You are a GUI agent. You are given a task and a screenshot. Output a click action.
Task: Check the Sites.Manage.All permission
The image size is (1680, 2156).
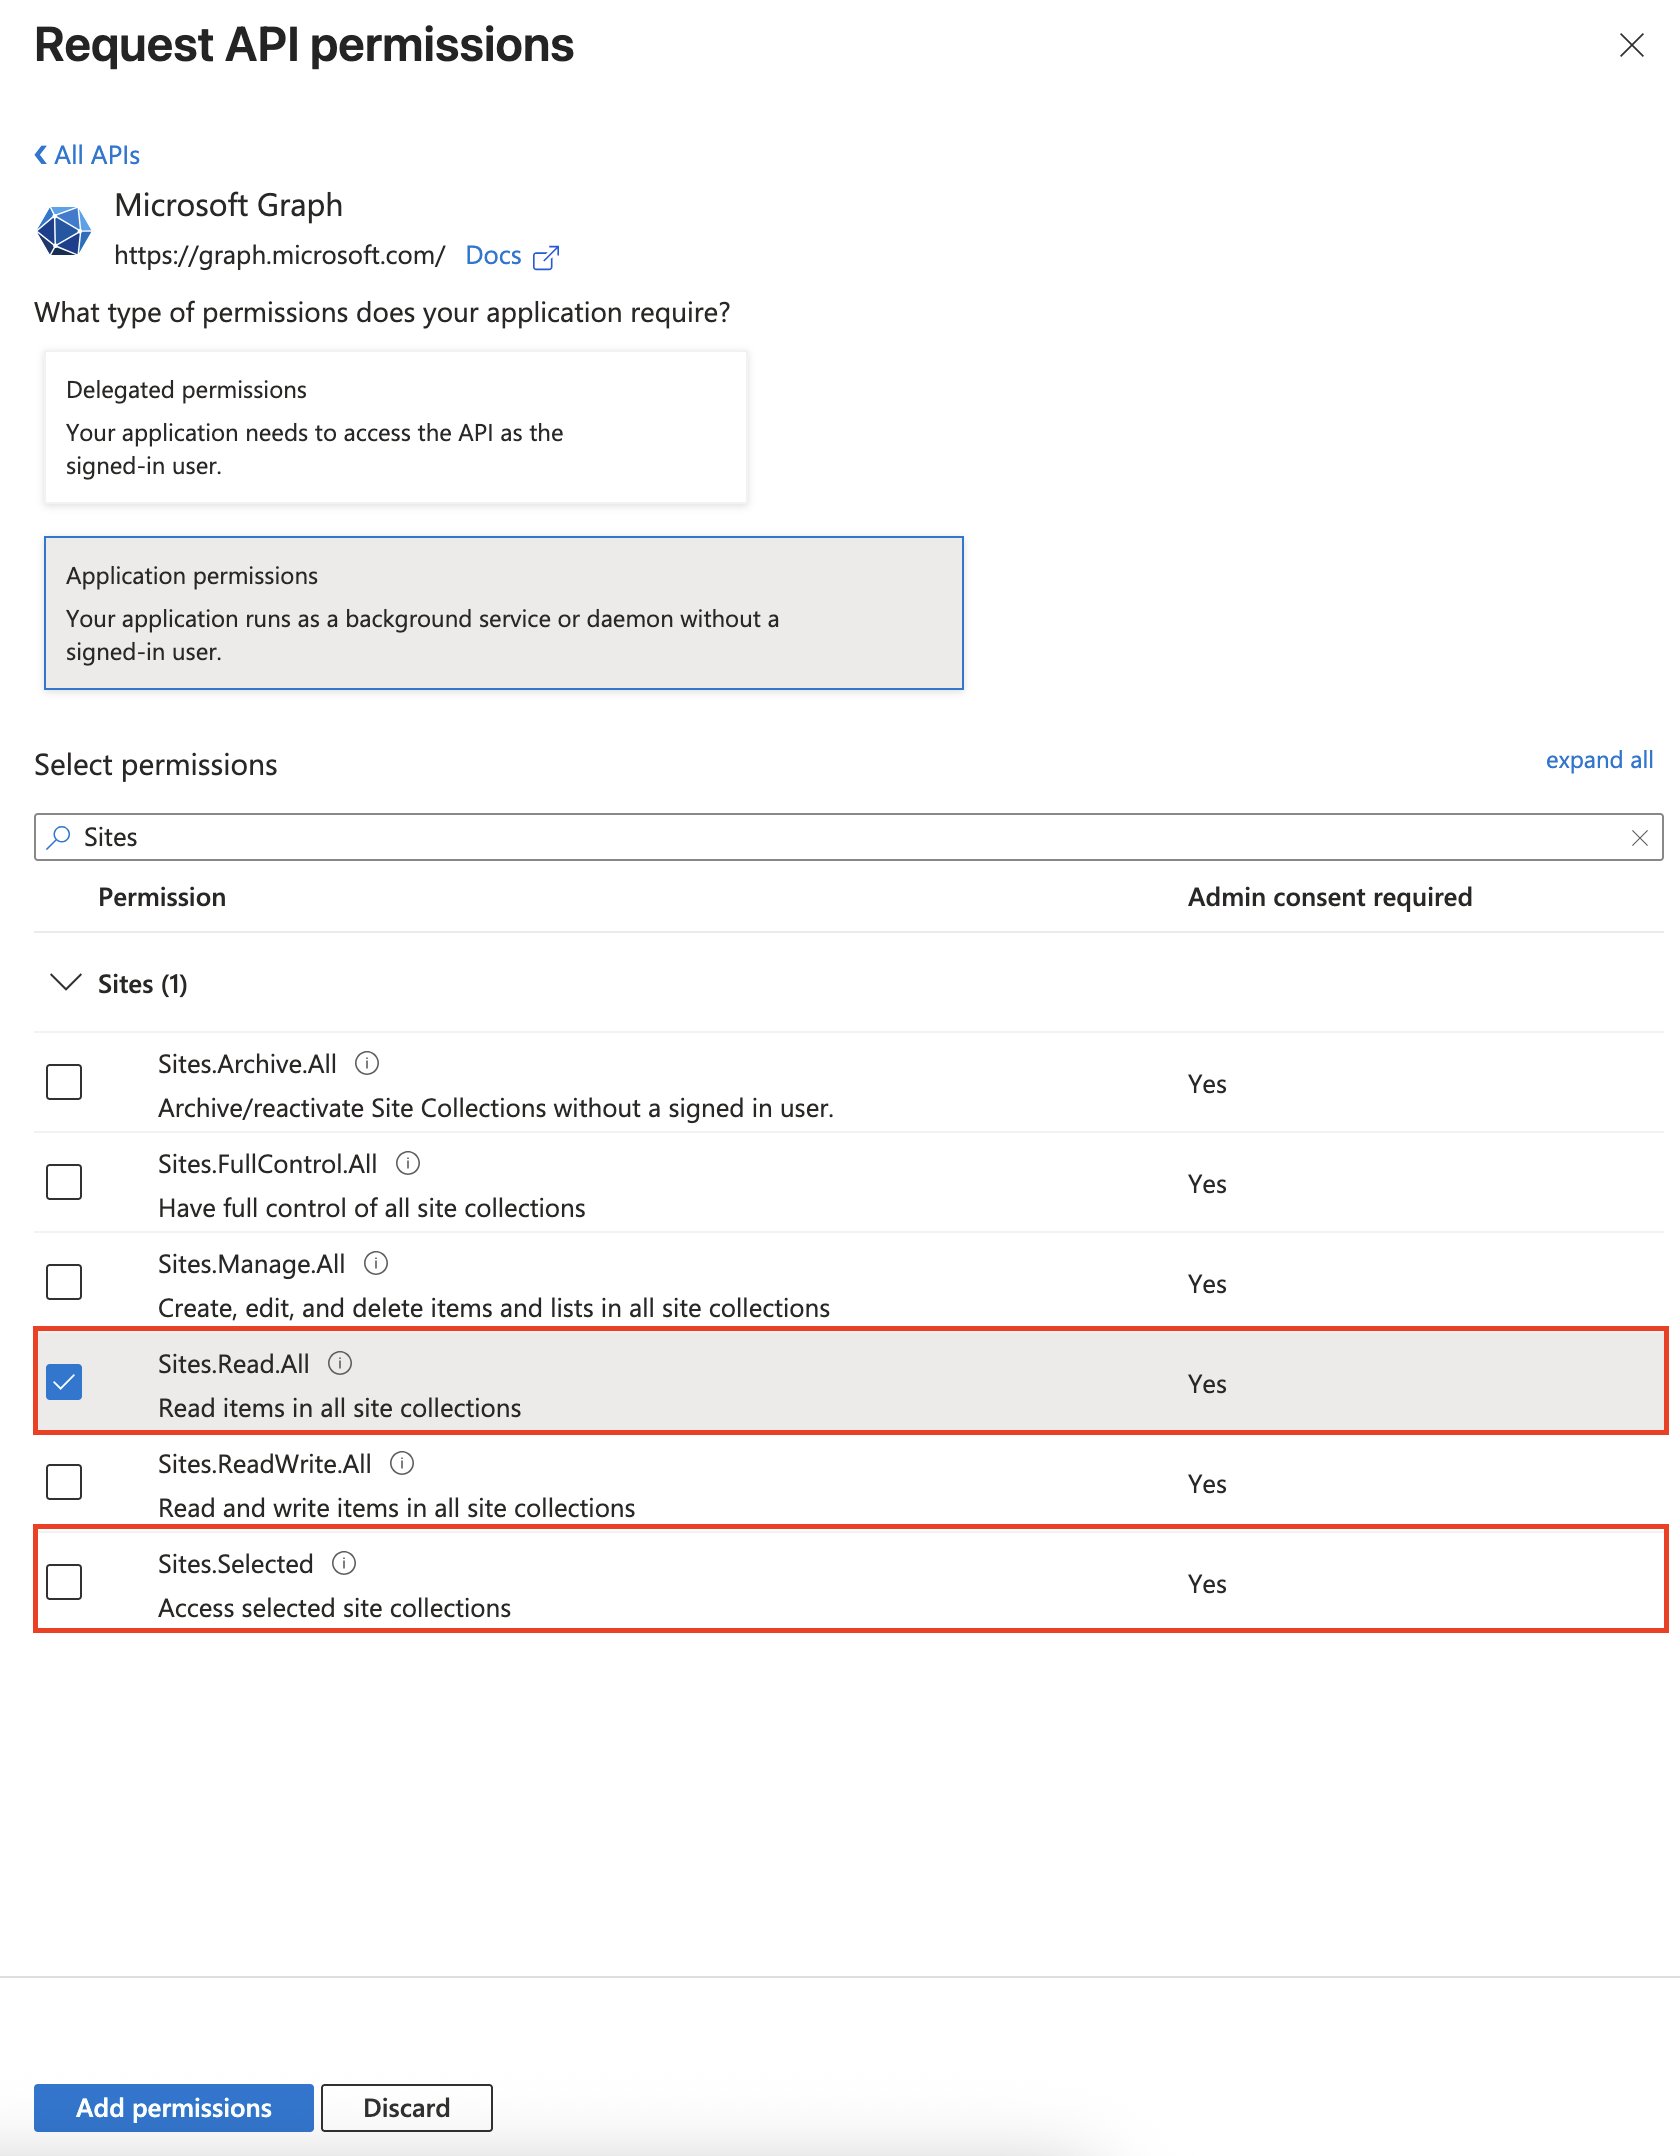(x=63, y=1282)
